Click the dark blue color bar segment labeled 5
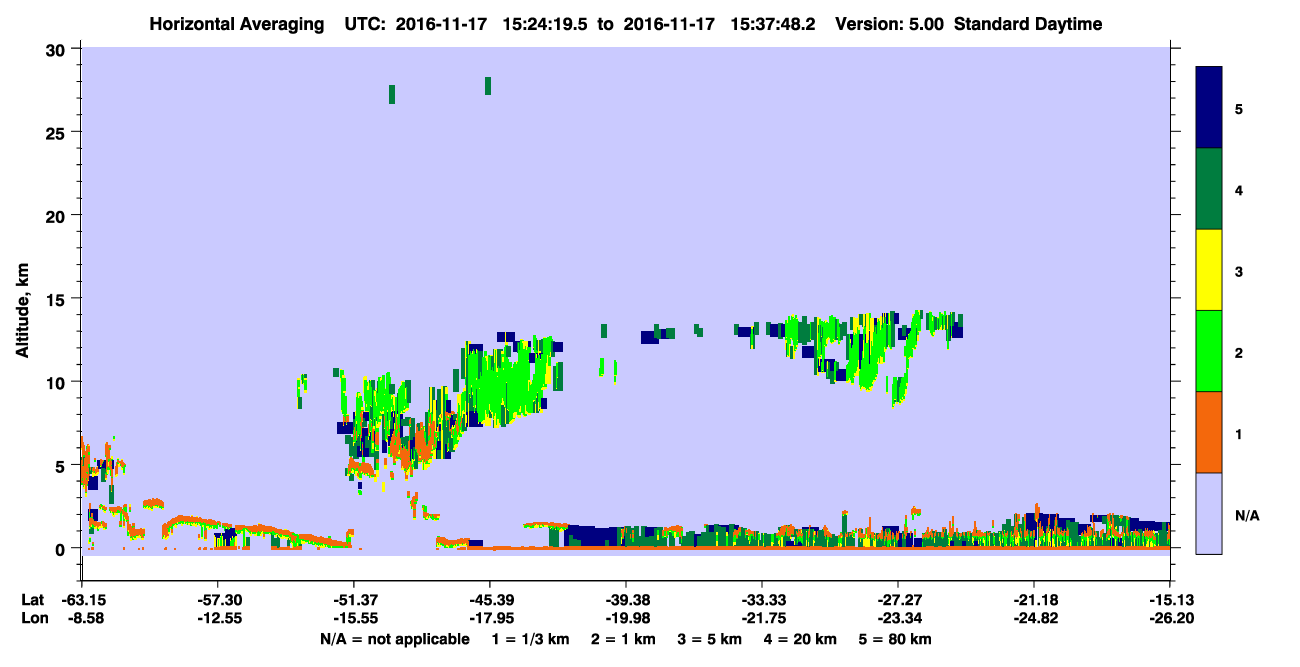Viewport: 1300px width, 667px height. [x=1209, y=107]
